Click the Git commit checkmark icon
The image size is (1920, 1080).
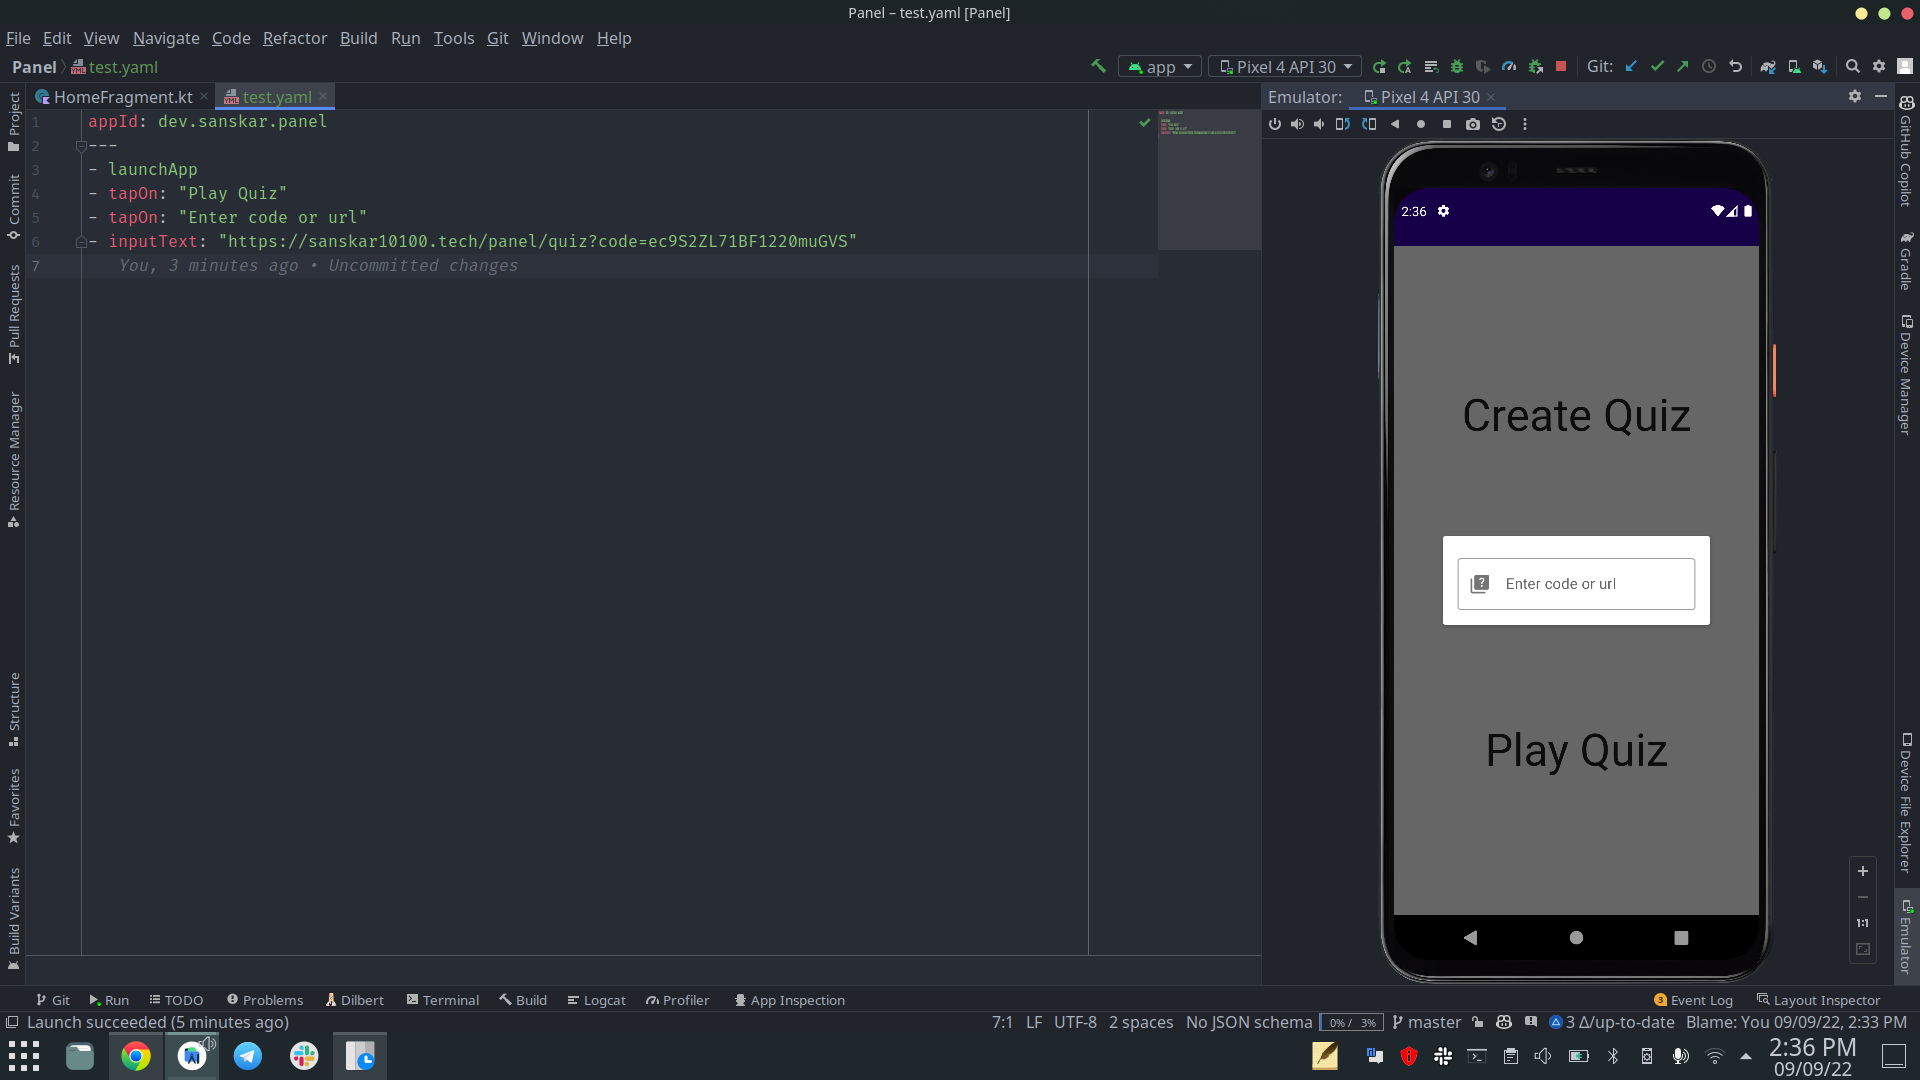pyautogui.click(x=1657, y=66)
